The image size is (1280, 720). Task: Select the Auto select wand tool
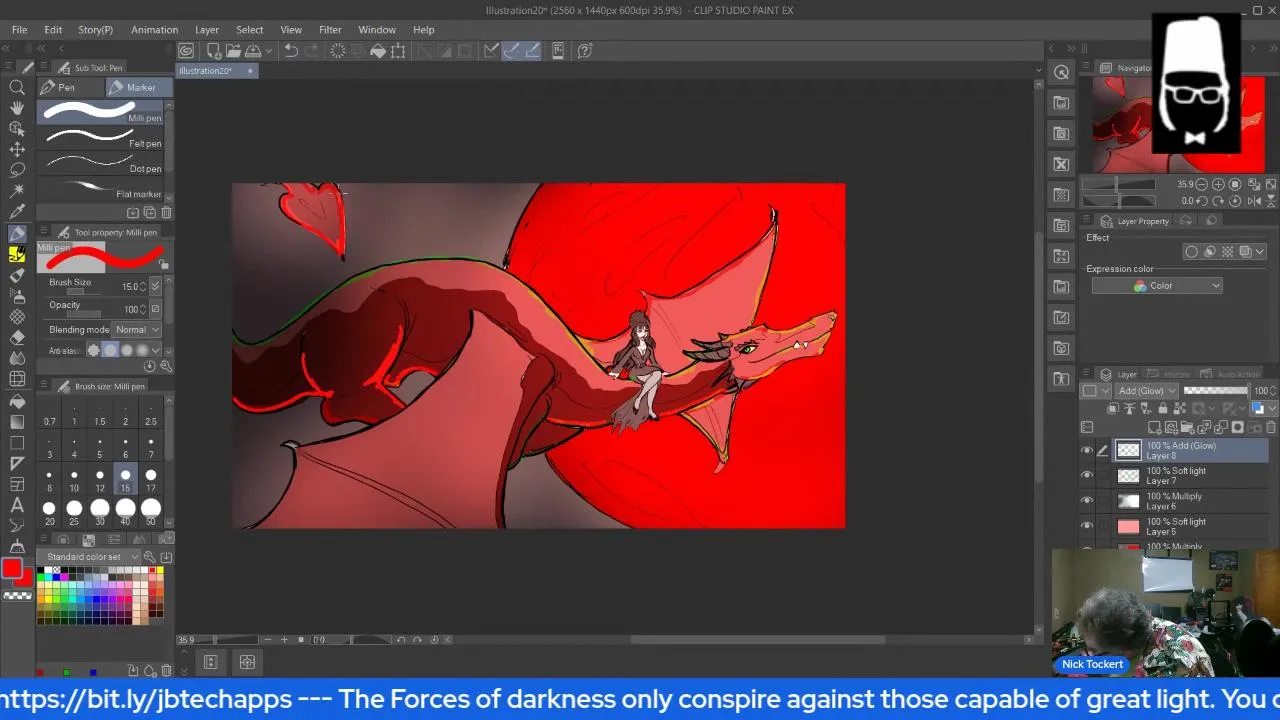click(x=17, y=191)
